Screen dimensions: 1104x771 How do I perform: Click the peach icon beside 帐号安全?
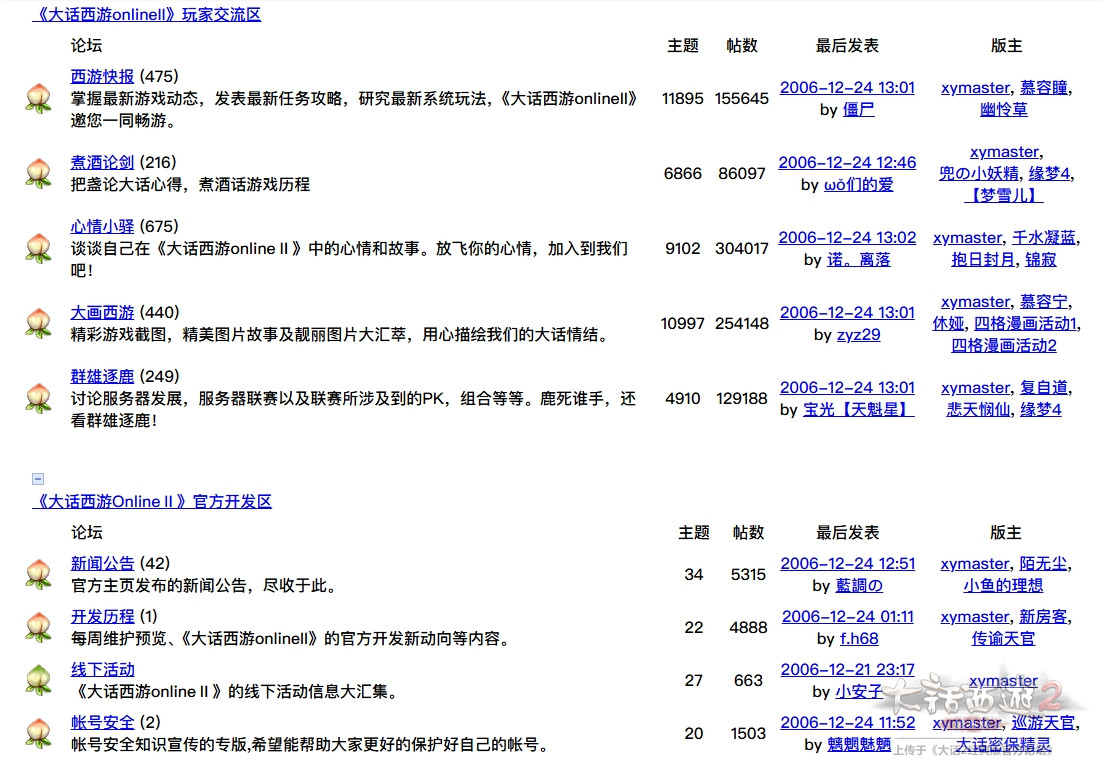click(38, 733)
